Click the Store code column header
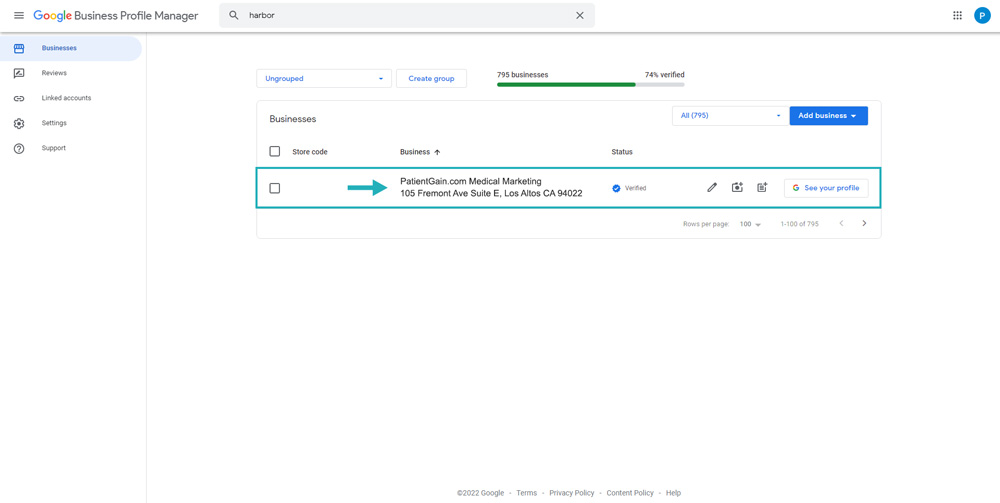 tap(310, 152)
